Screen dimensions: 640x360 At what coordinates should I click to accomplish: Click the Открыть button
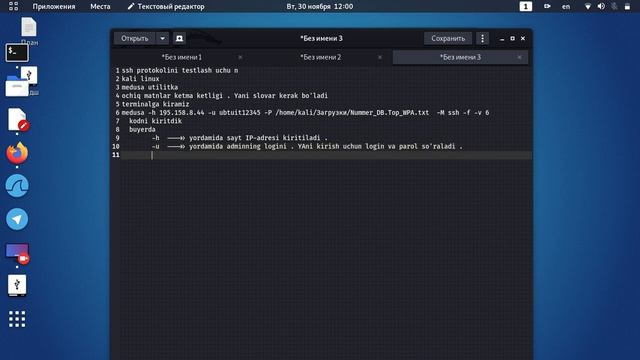135,38
